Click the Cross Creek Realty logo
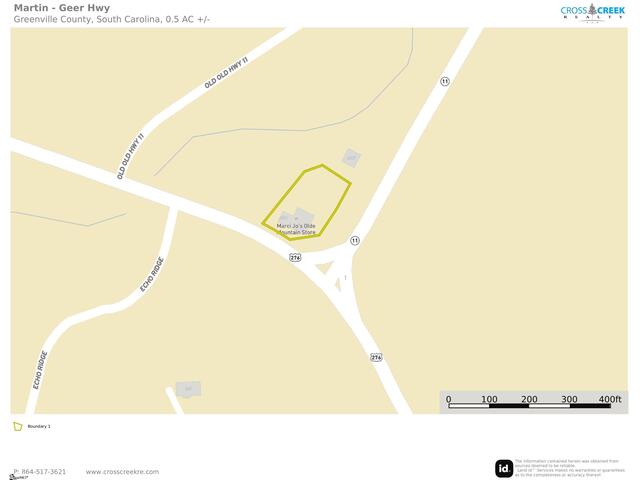The image size is (640, 480). coord(592,12)
